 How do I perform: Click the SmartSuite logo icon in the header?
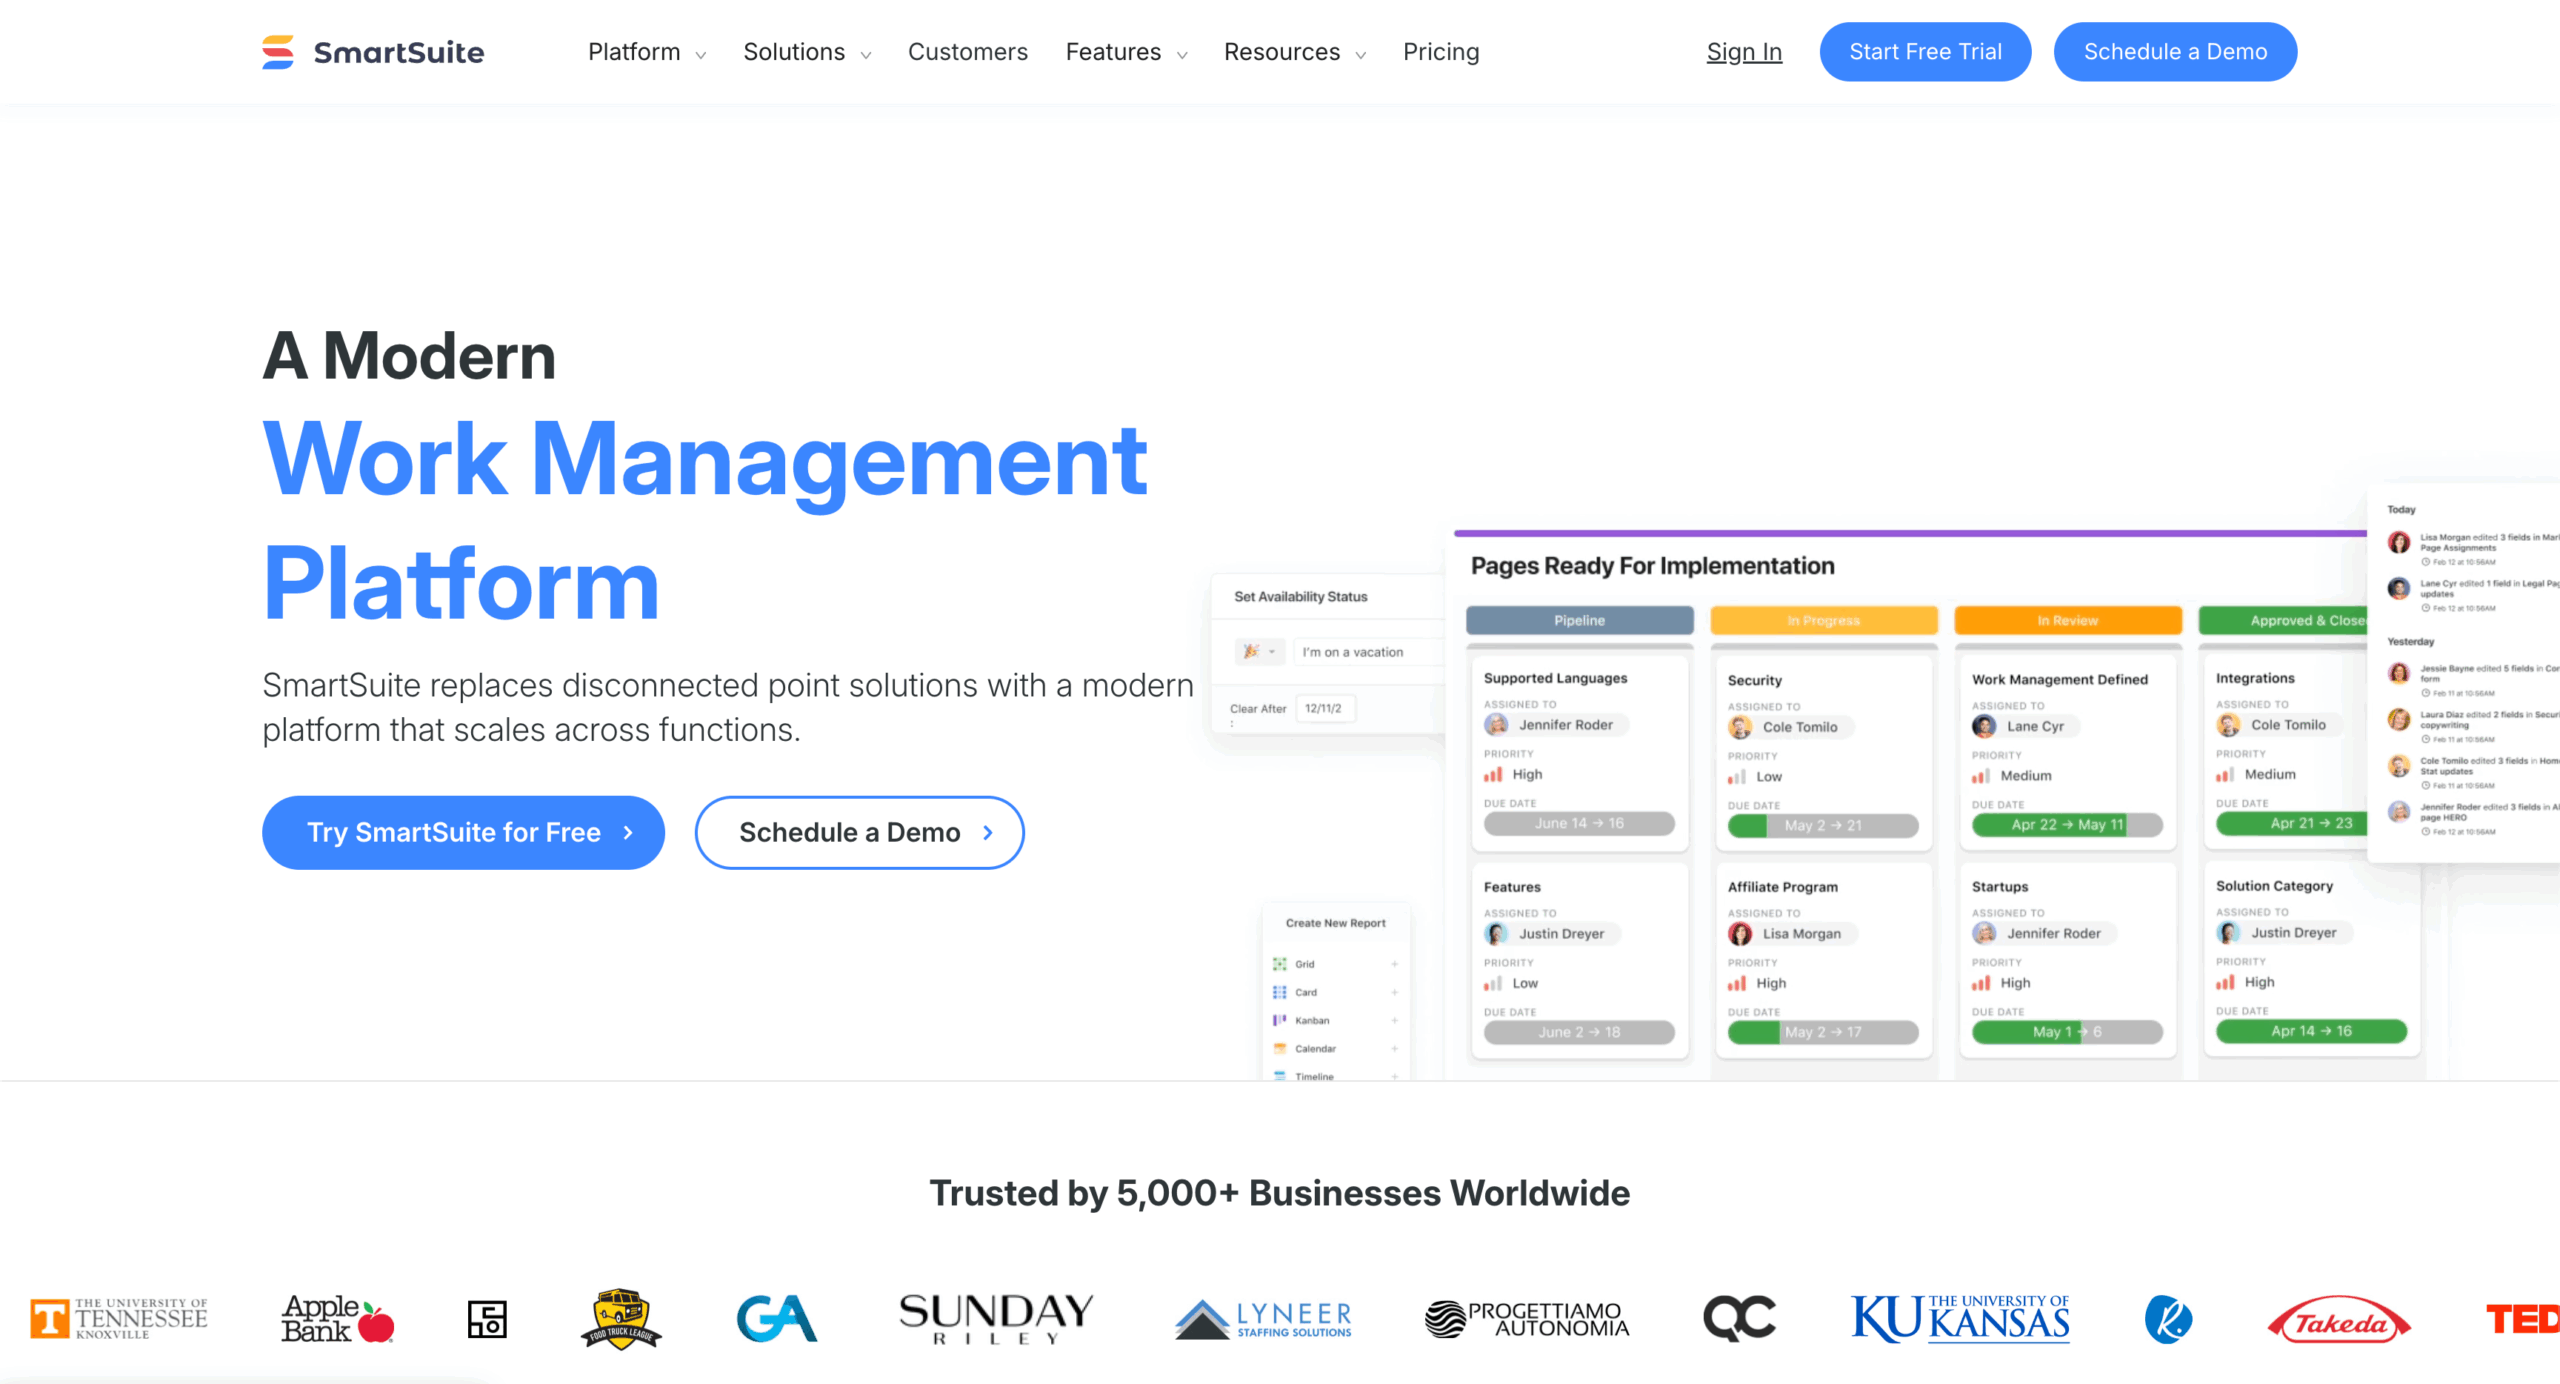pos(276,50)
